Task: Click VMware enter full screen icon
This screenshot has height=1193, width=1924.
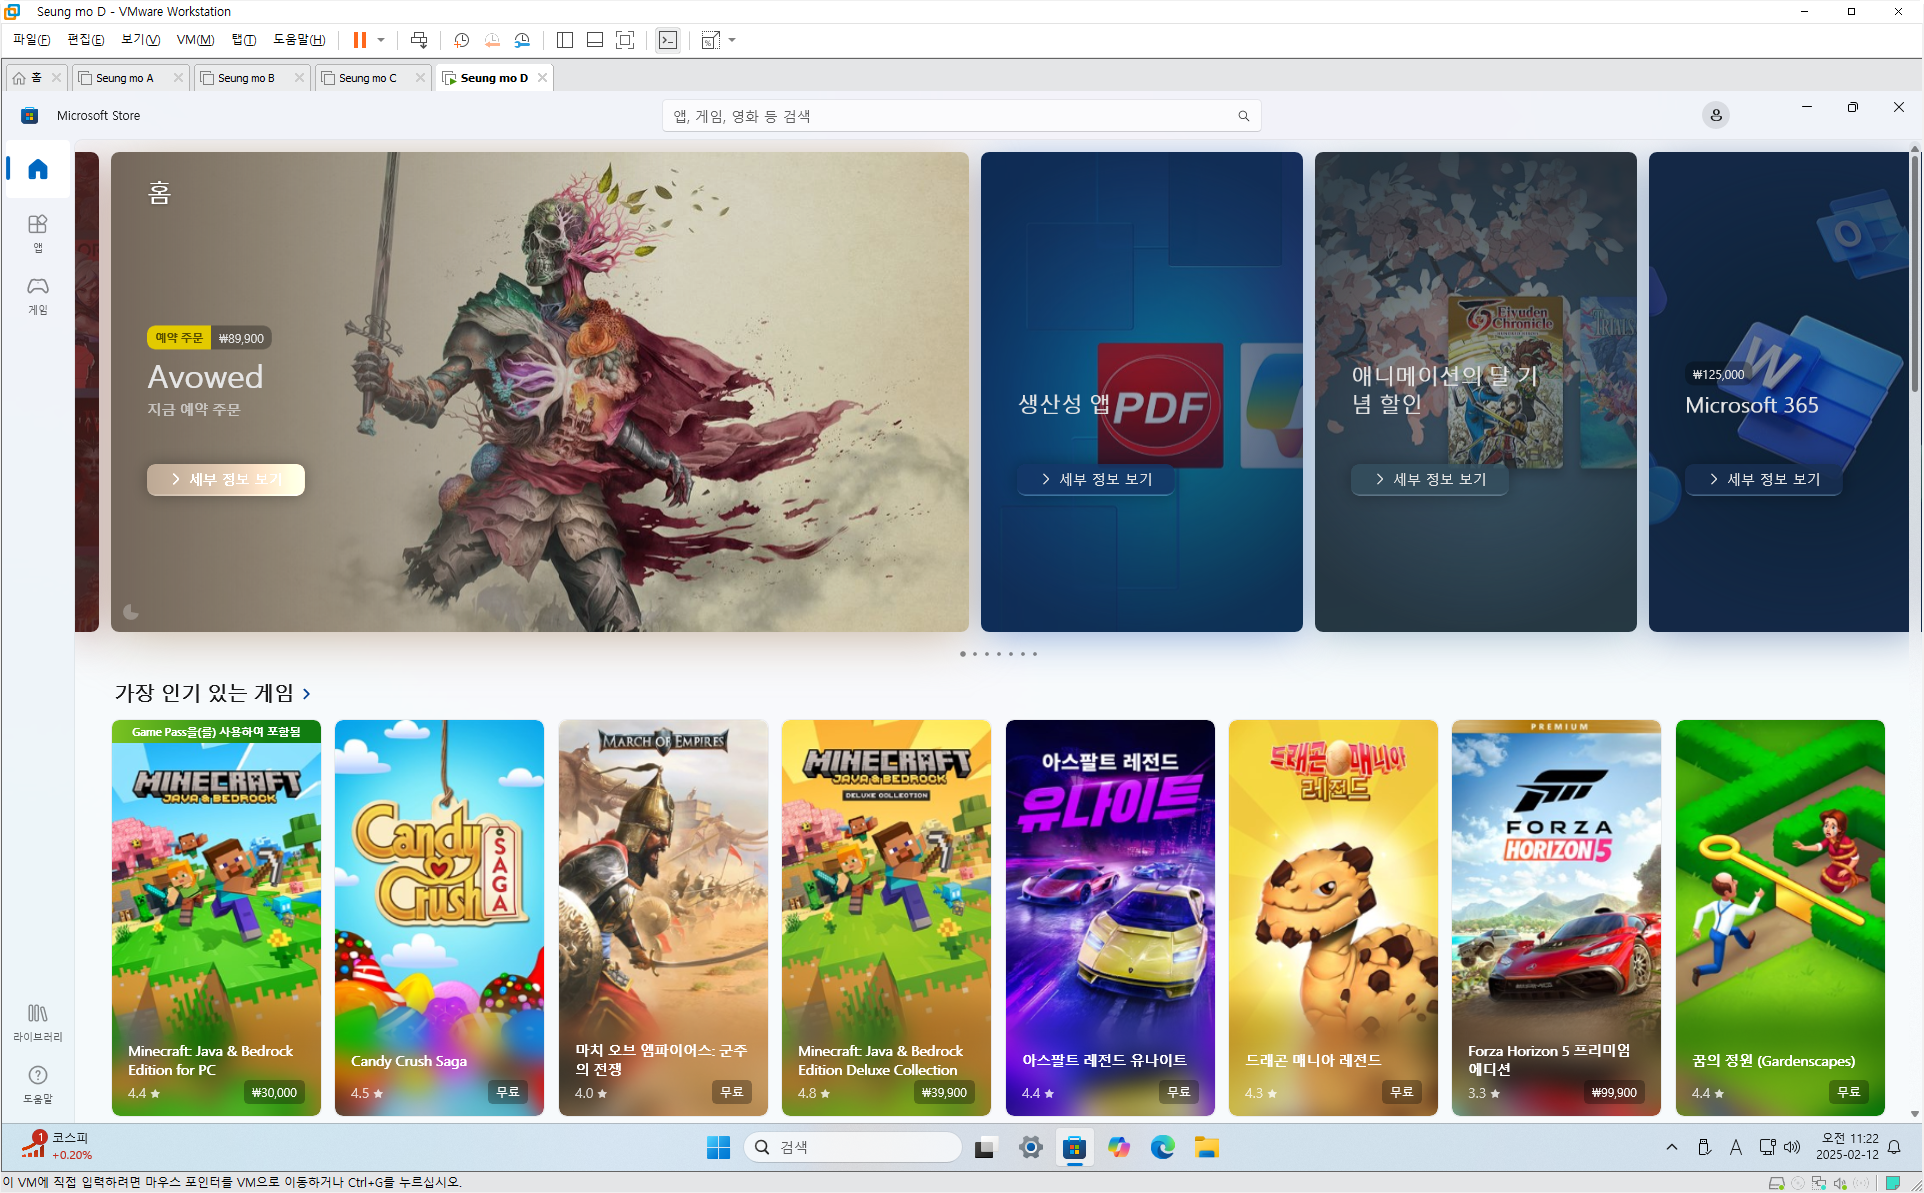Action: tap(625, 40)
